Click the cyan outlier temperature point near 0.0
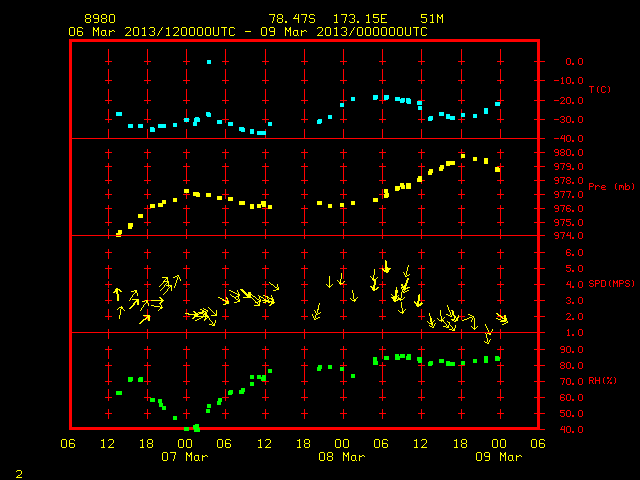The image size is (640, 480). (209, 62)
